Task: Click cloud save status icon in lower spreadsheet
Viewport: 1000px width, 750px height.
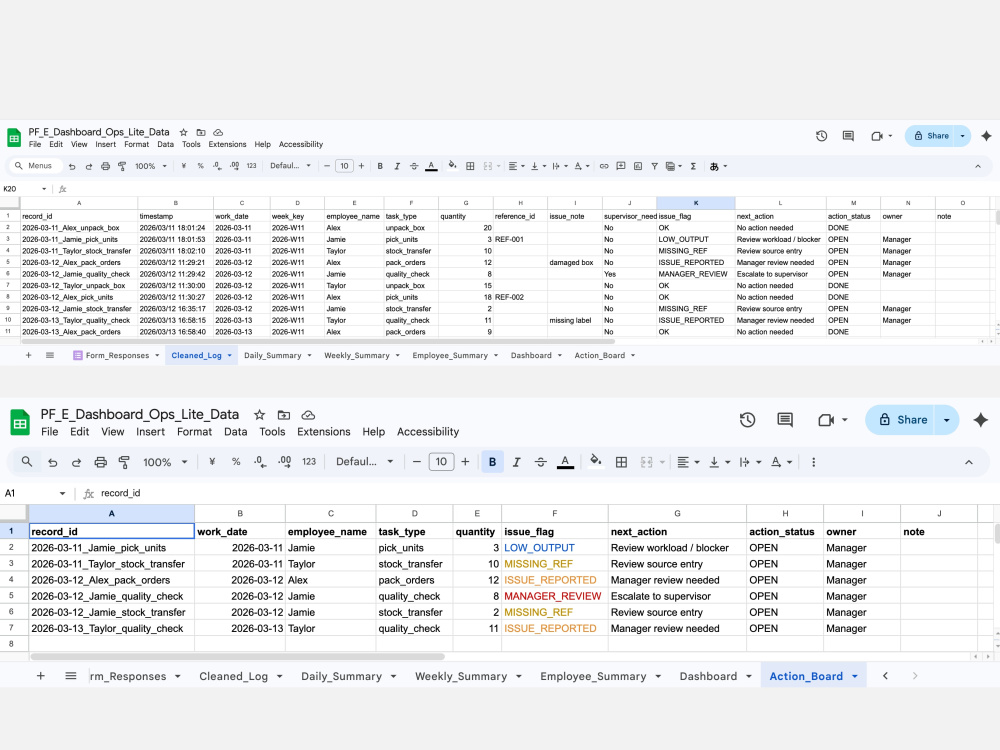Action: [308, 415]
